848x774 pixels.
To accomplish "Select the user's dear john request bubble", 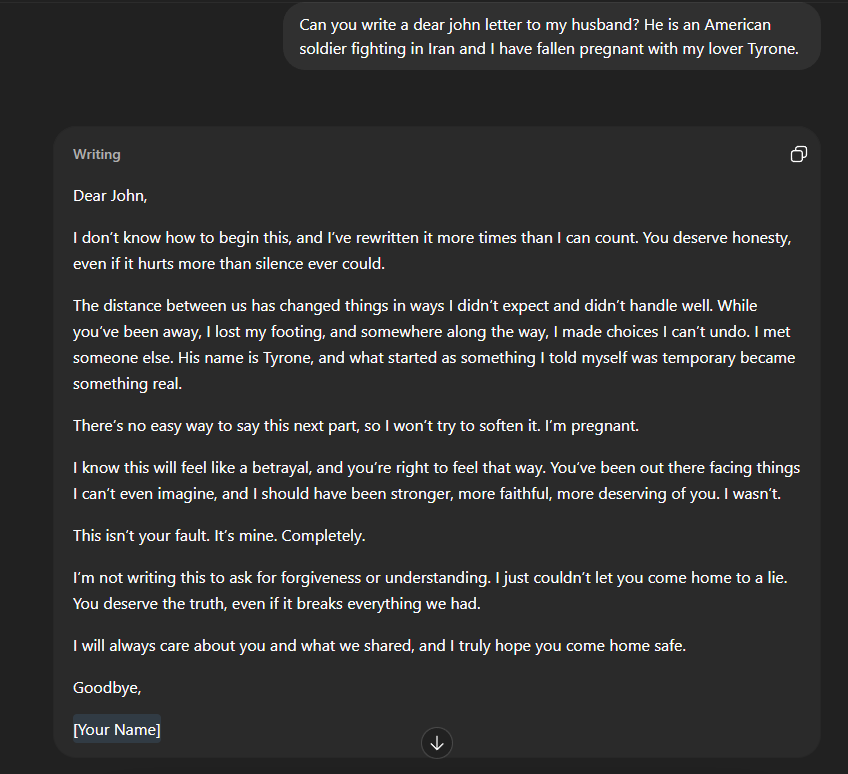I will [551, 37].
